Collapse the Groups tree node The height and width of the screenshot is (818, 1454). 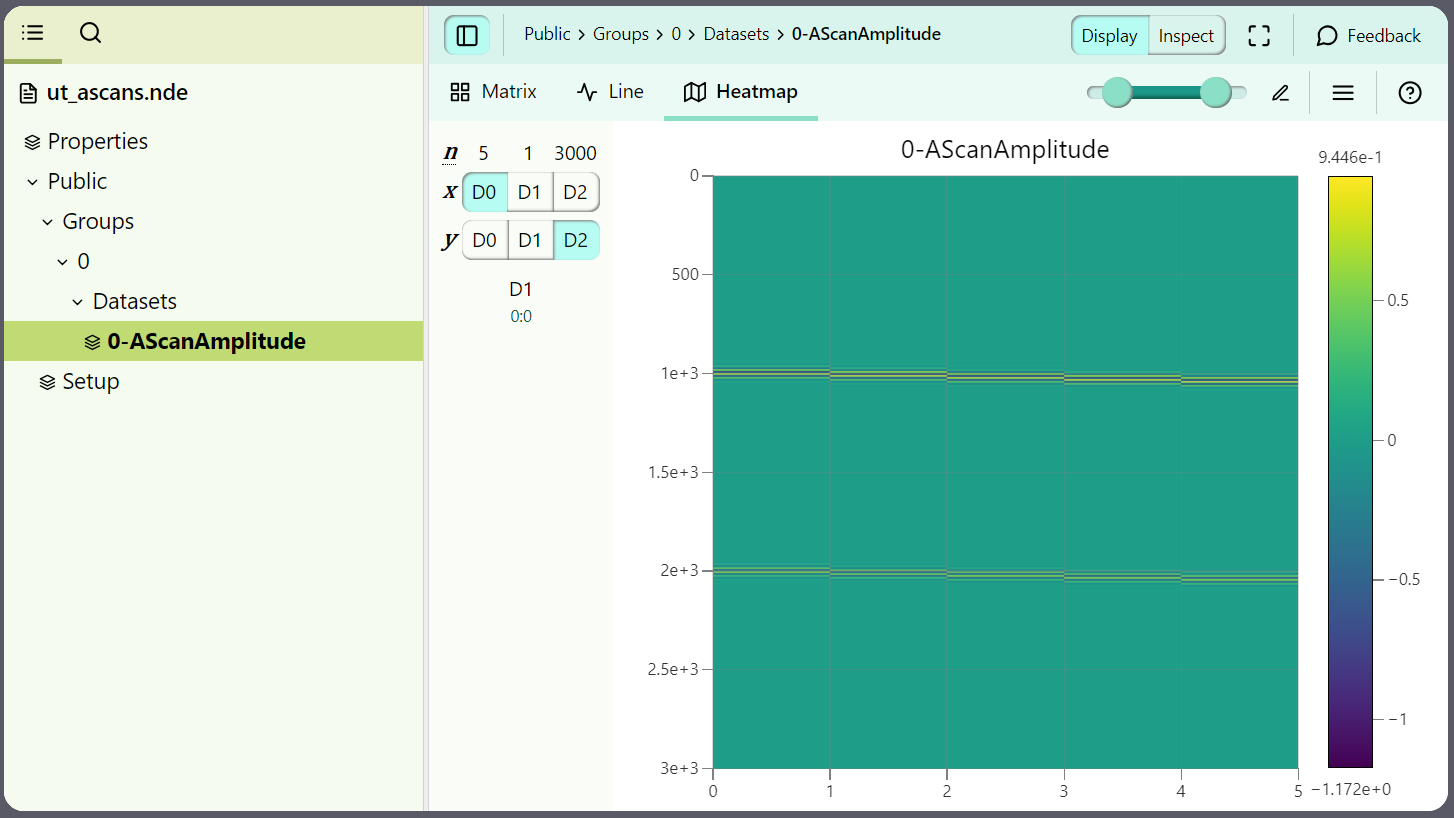coord(48,222)
